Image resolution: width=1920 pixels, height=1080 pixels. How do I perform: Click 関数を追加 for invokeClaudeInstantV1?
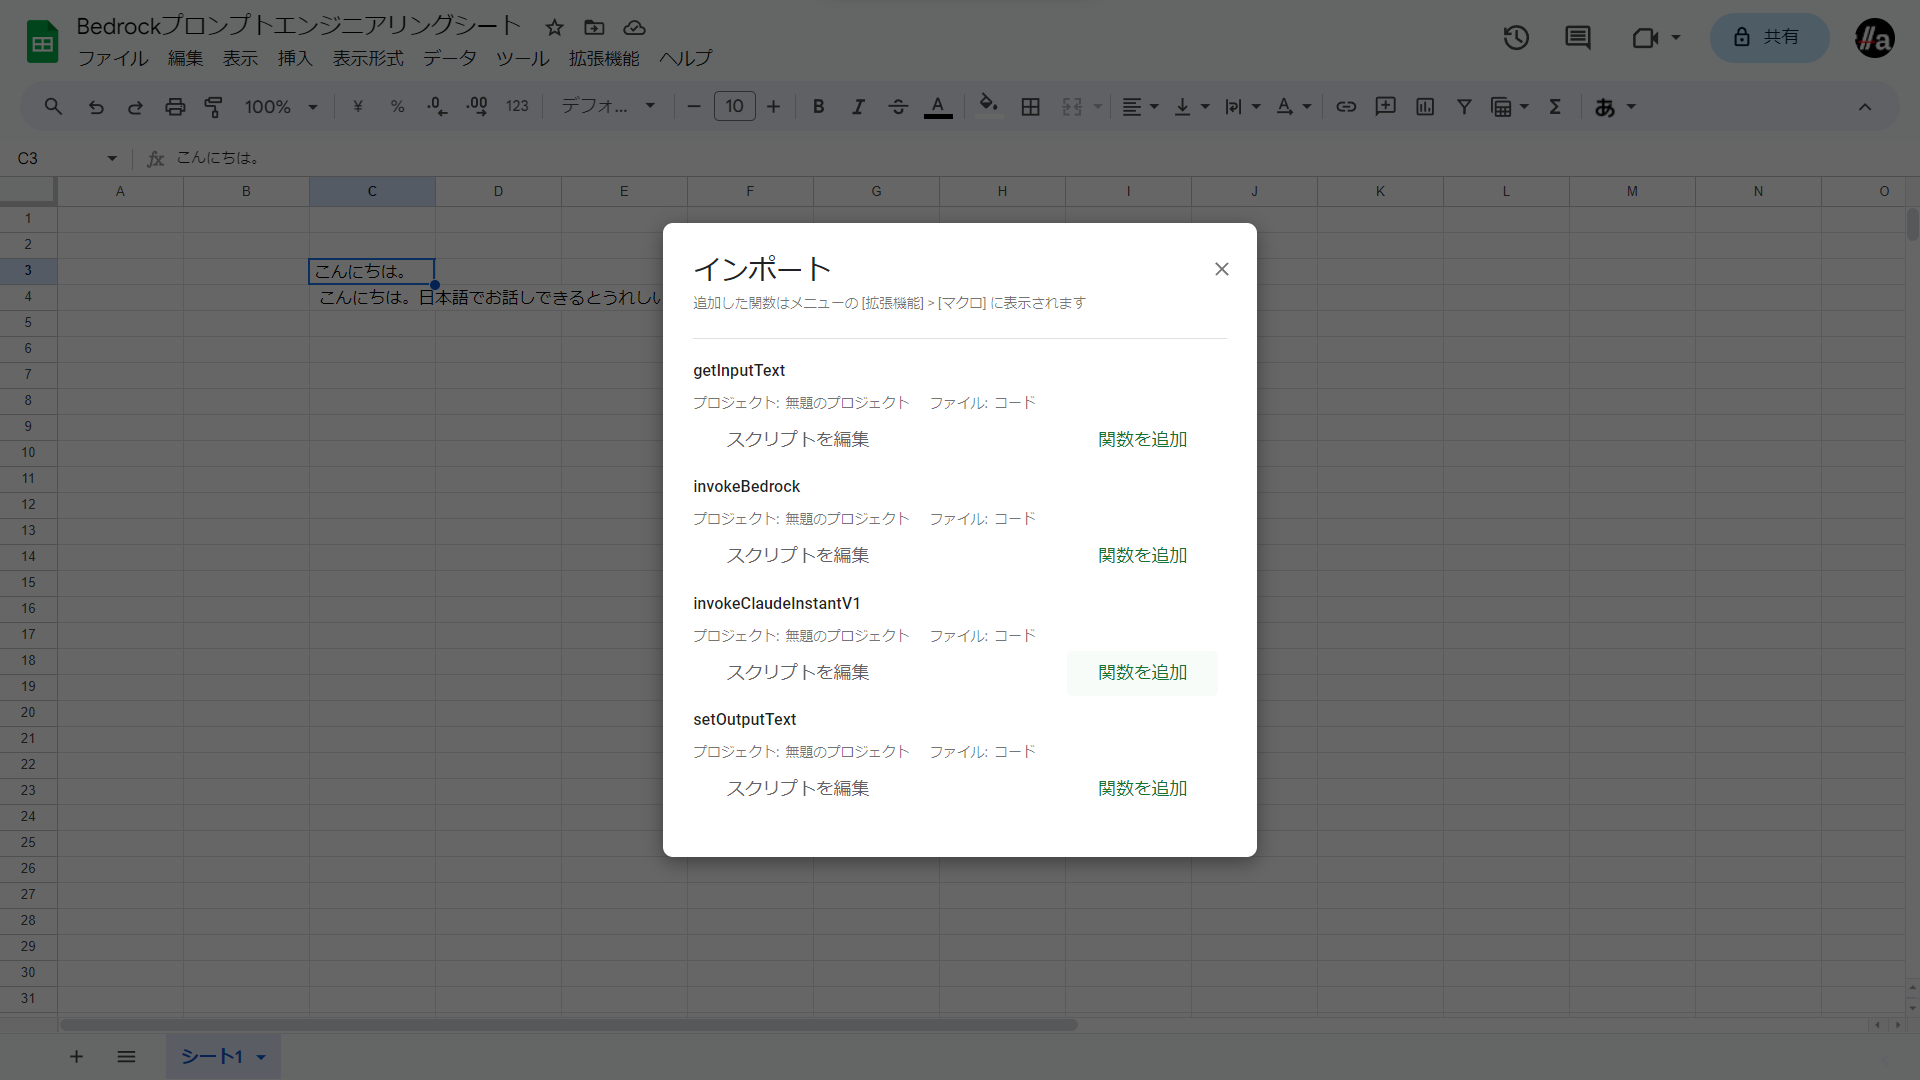point(1142,673)
